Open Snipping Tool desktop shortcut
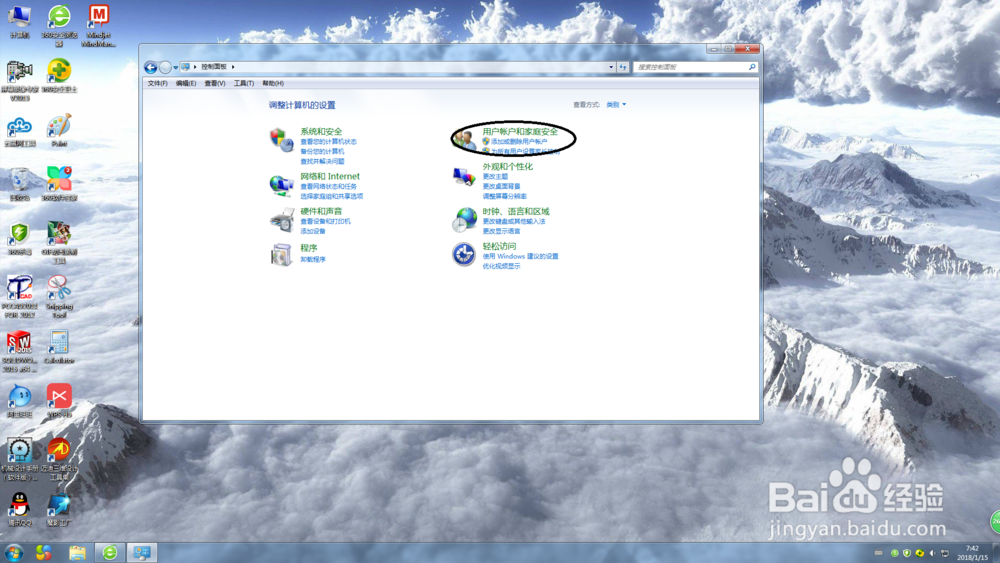 (x=59, y=296)
